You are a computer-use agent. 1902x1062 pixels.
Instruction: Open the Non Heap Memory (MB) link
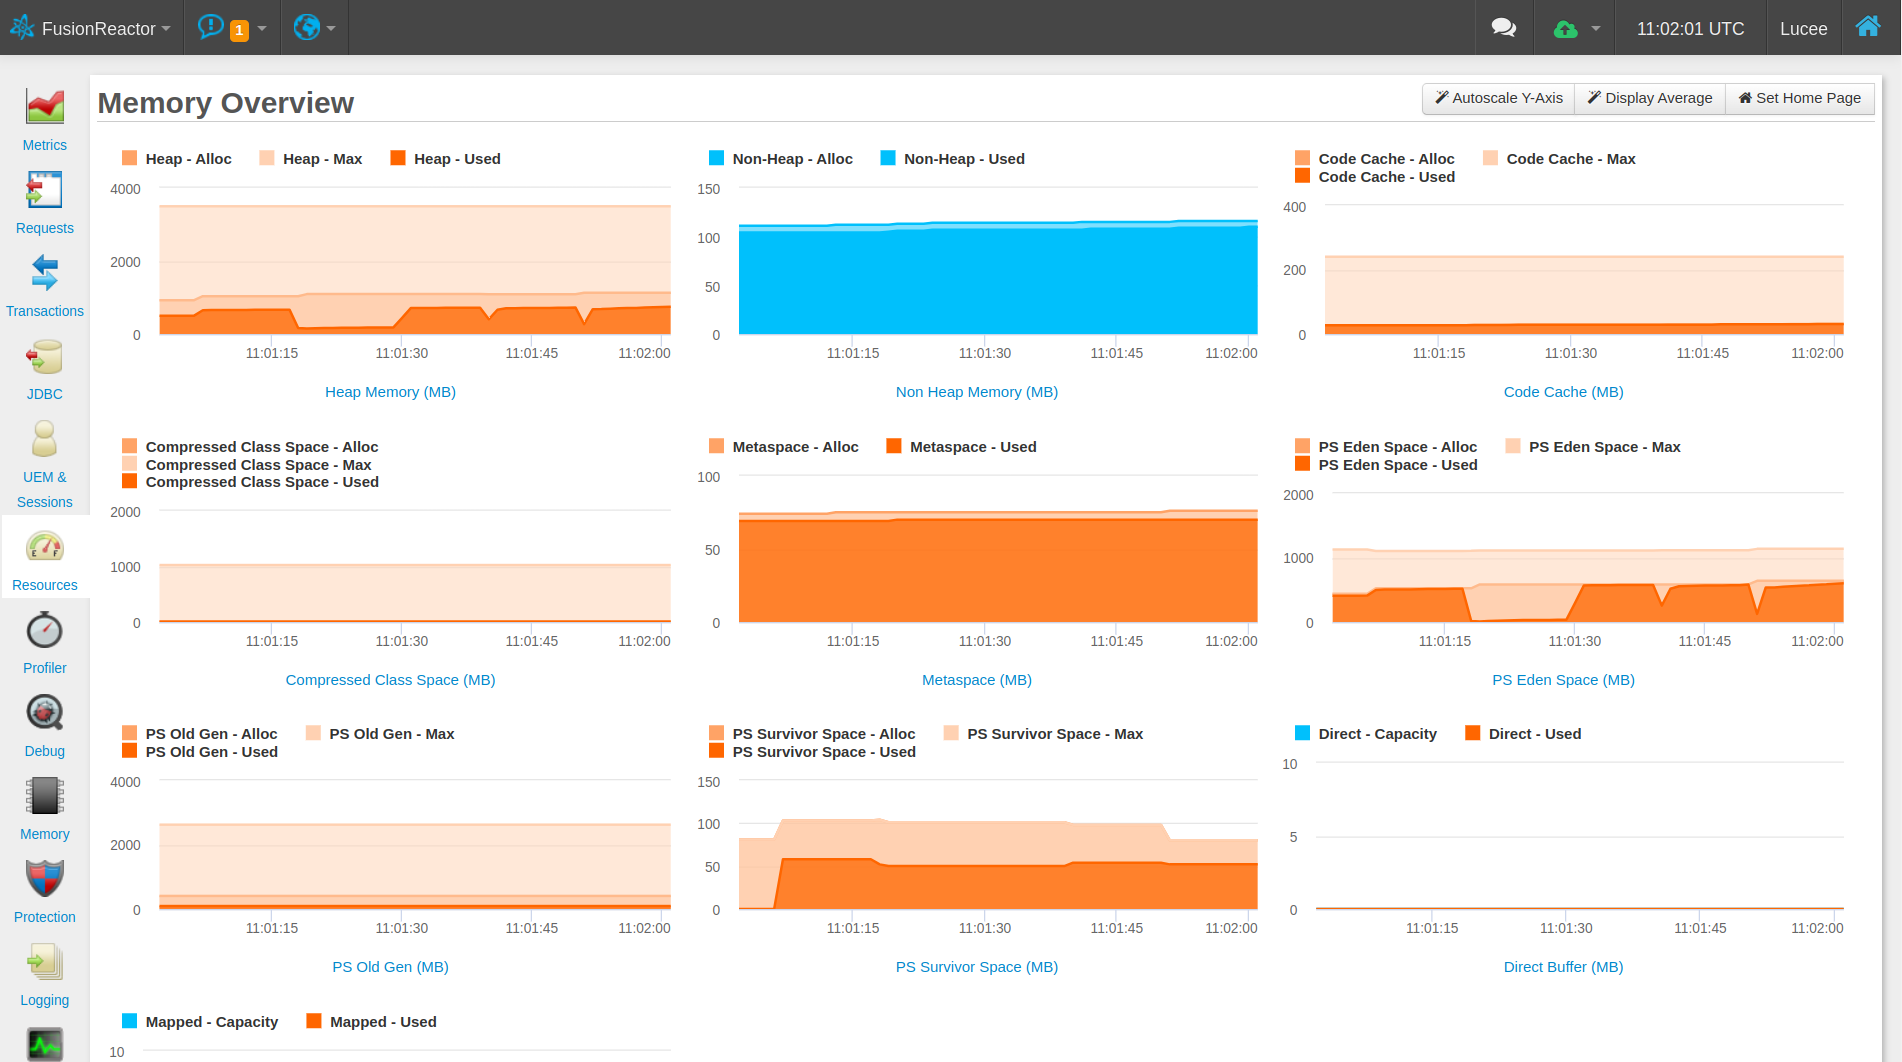[x=977, y=392]
